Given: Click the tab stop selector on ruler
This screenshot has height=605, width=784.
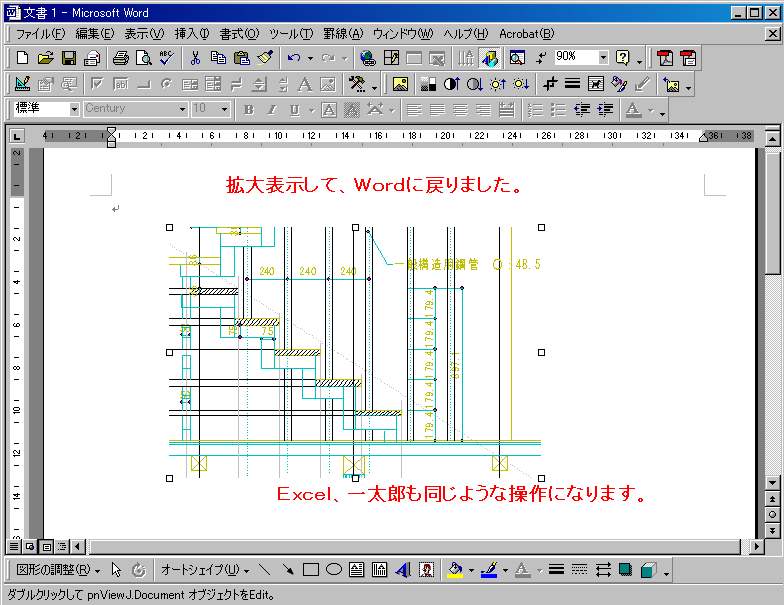Looking at the screenshot, I should (17, 136).
